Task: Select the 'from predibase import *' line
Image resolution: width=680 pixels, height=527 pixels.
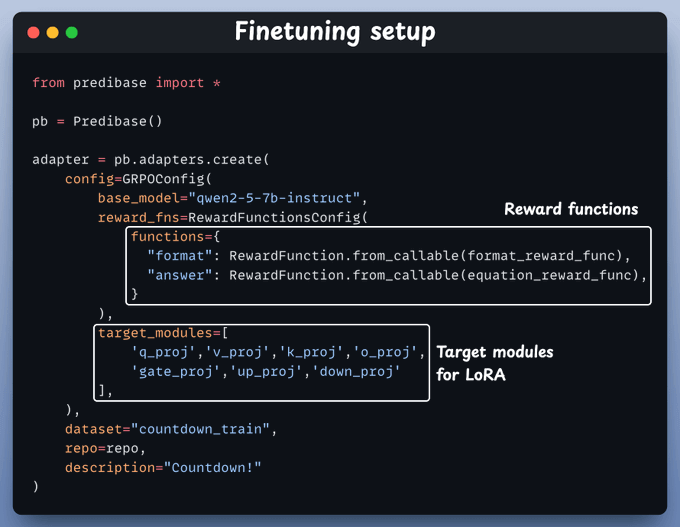Action: click(x=126, y=82)
